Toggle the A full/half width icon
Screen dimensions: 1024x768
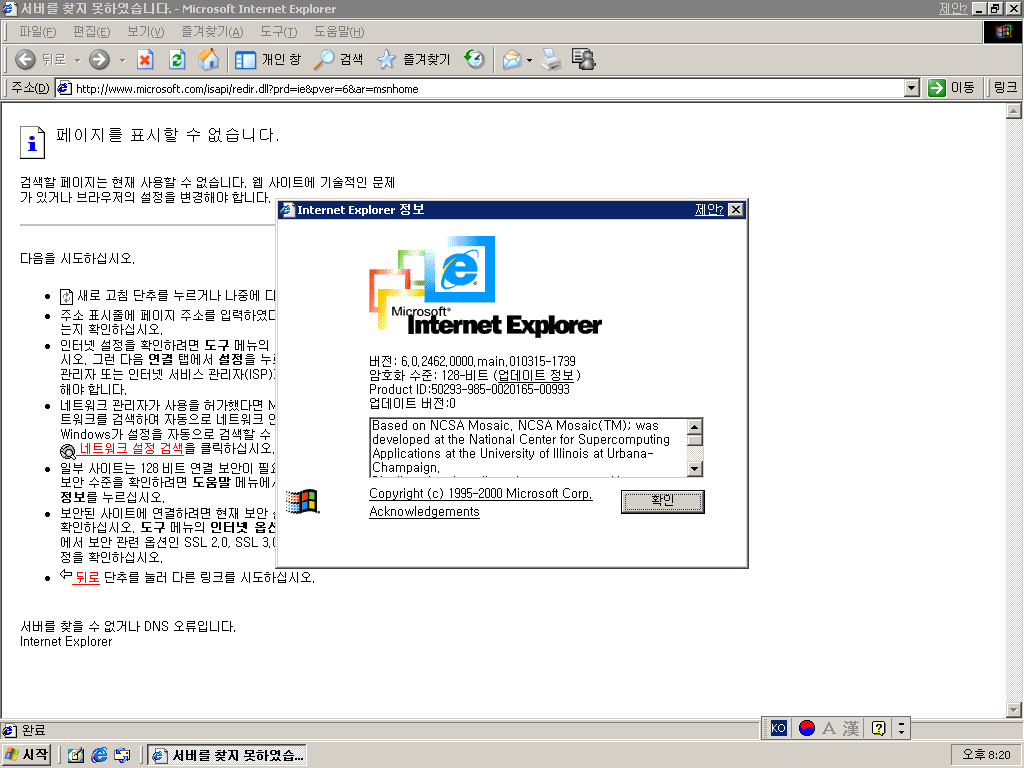pyautogui.click(x=829, y=728)
